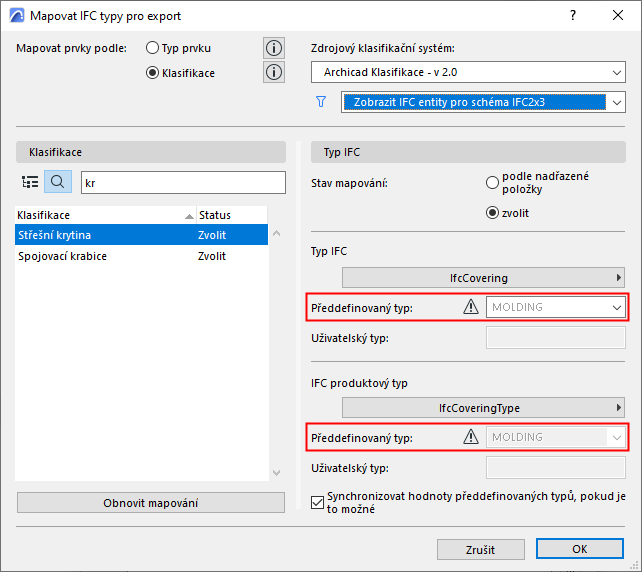Choose 'podle nadřazené položky' radio option
This screenshot has height=572, width=642.
point(492,182)
